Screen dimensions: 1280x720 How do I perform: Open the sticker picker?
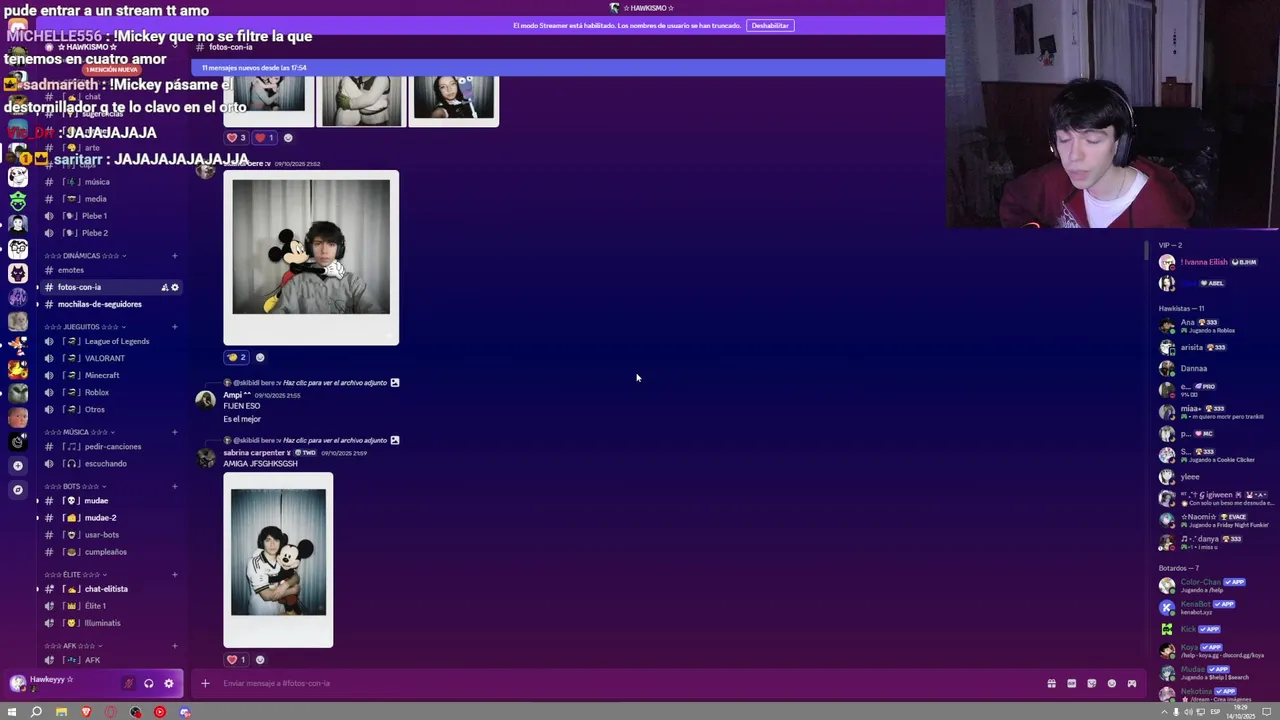coord(1091,683)
